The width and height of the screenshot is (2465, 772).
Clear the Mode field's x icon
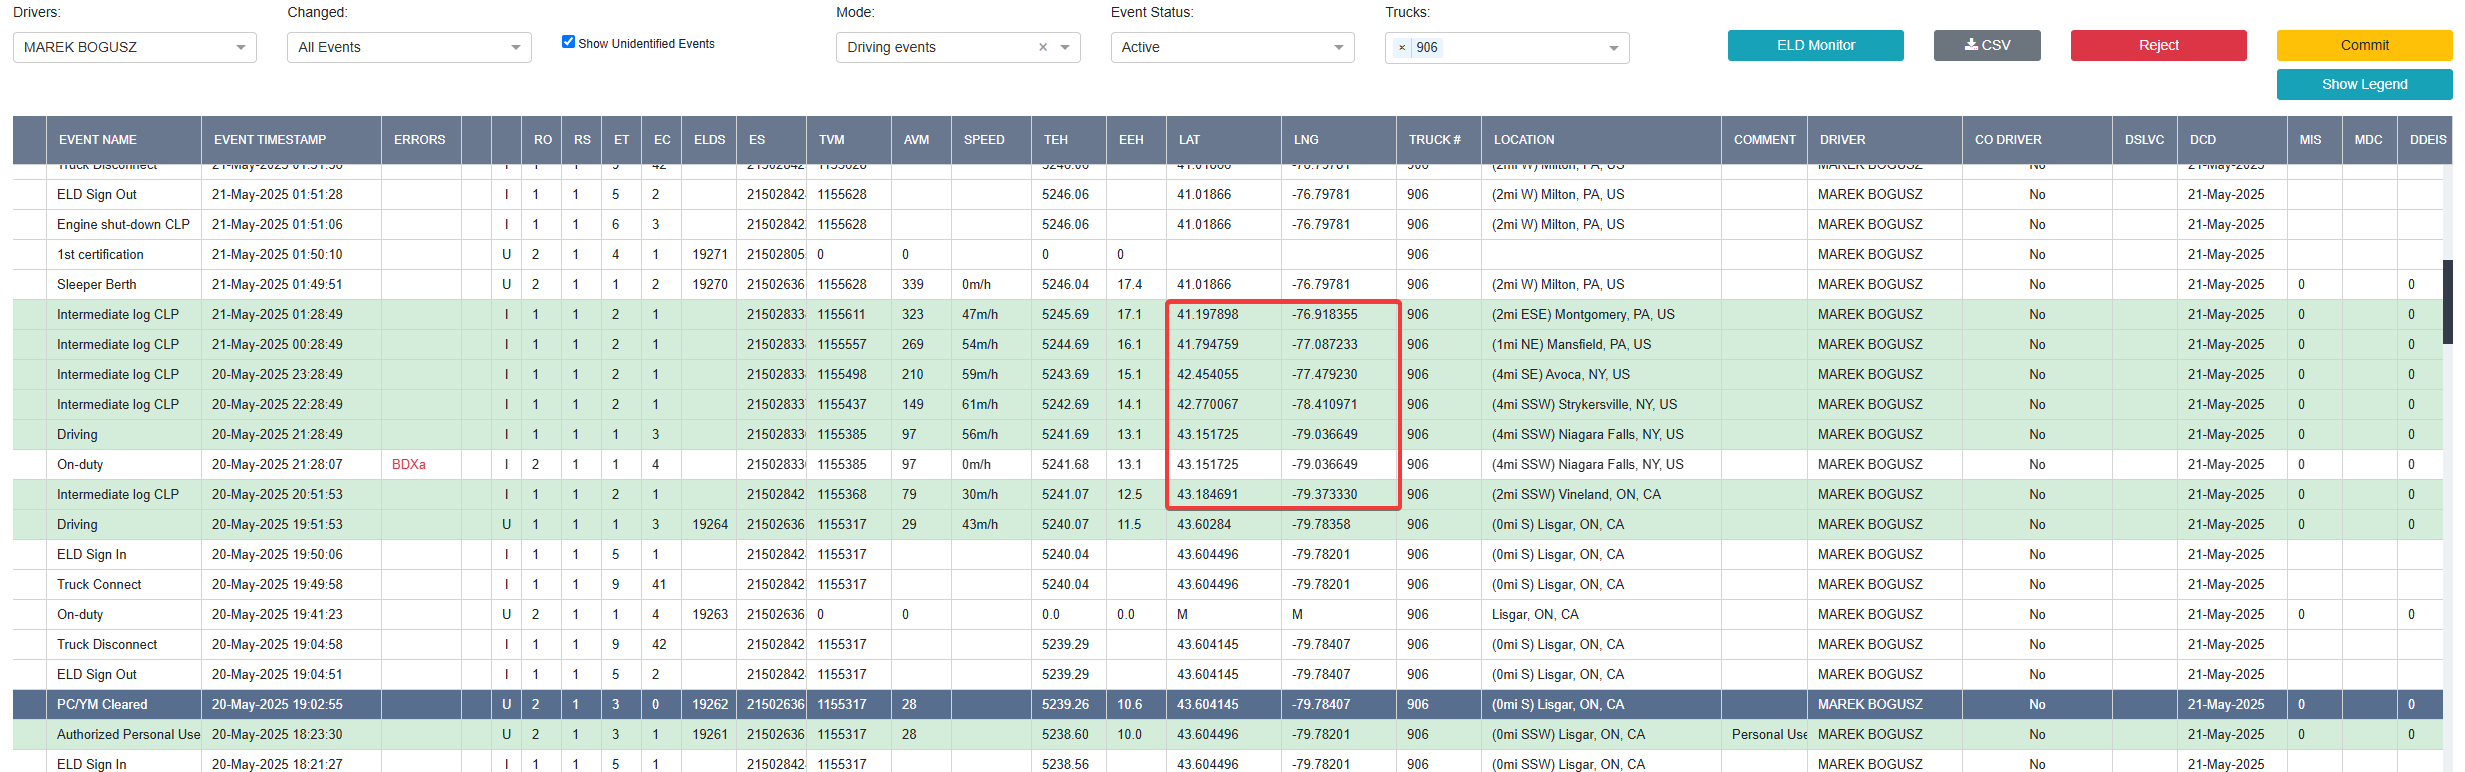pos(1043,47)
